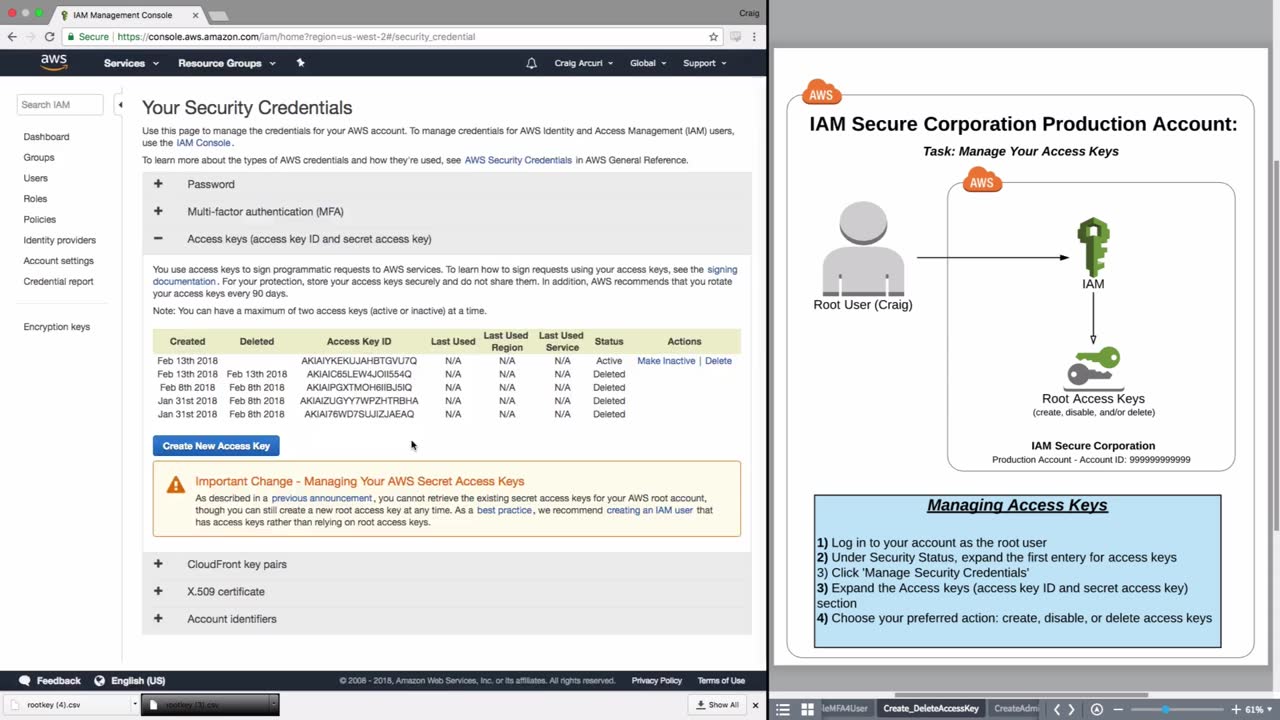Collapse the IAM sidebar with the arrow handle
This screenshot has width=1280, height=720.
(120, 104)
